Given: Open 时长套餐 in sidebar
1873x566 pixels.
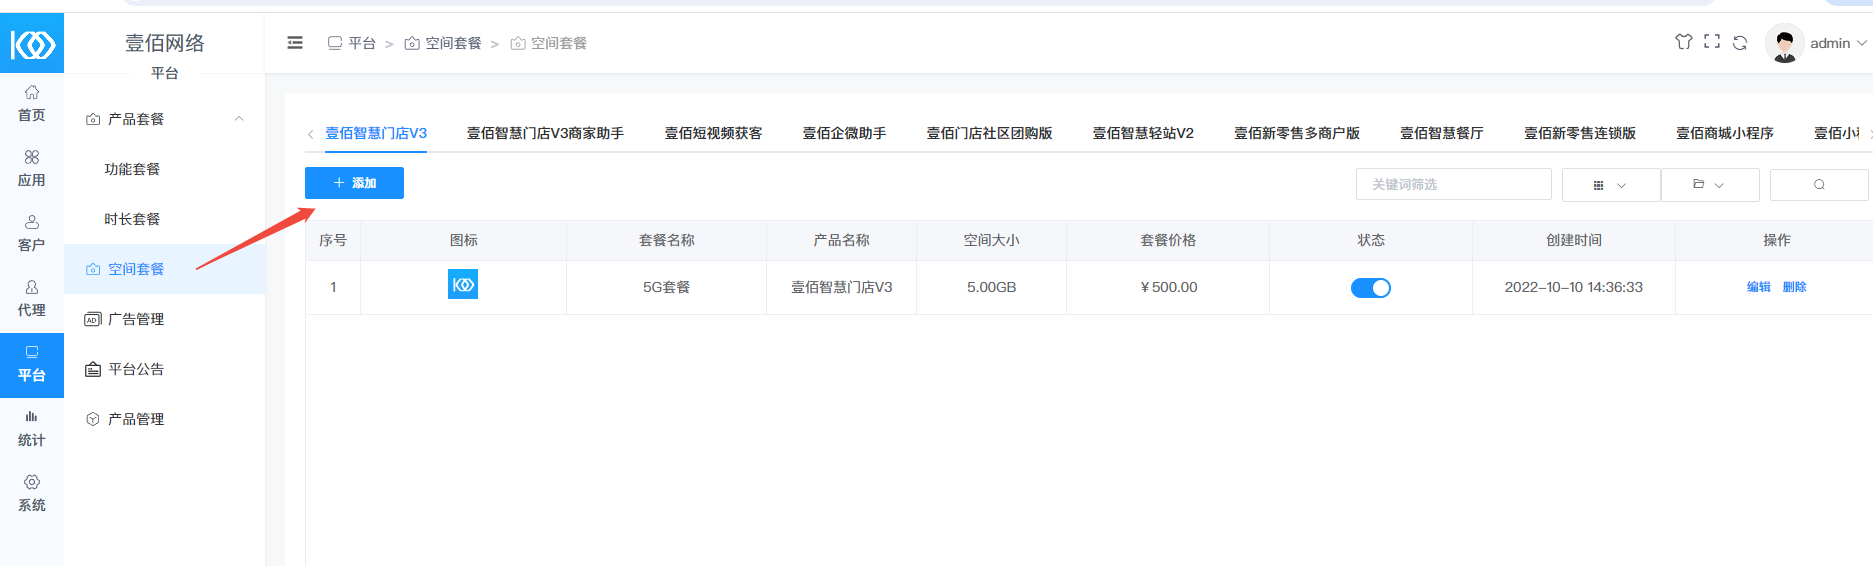Looking at the screenshot, I should [132, 219].
